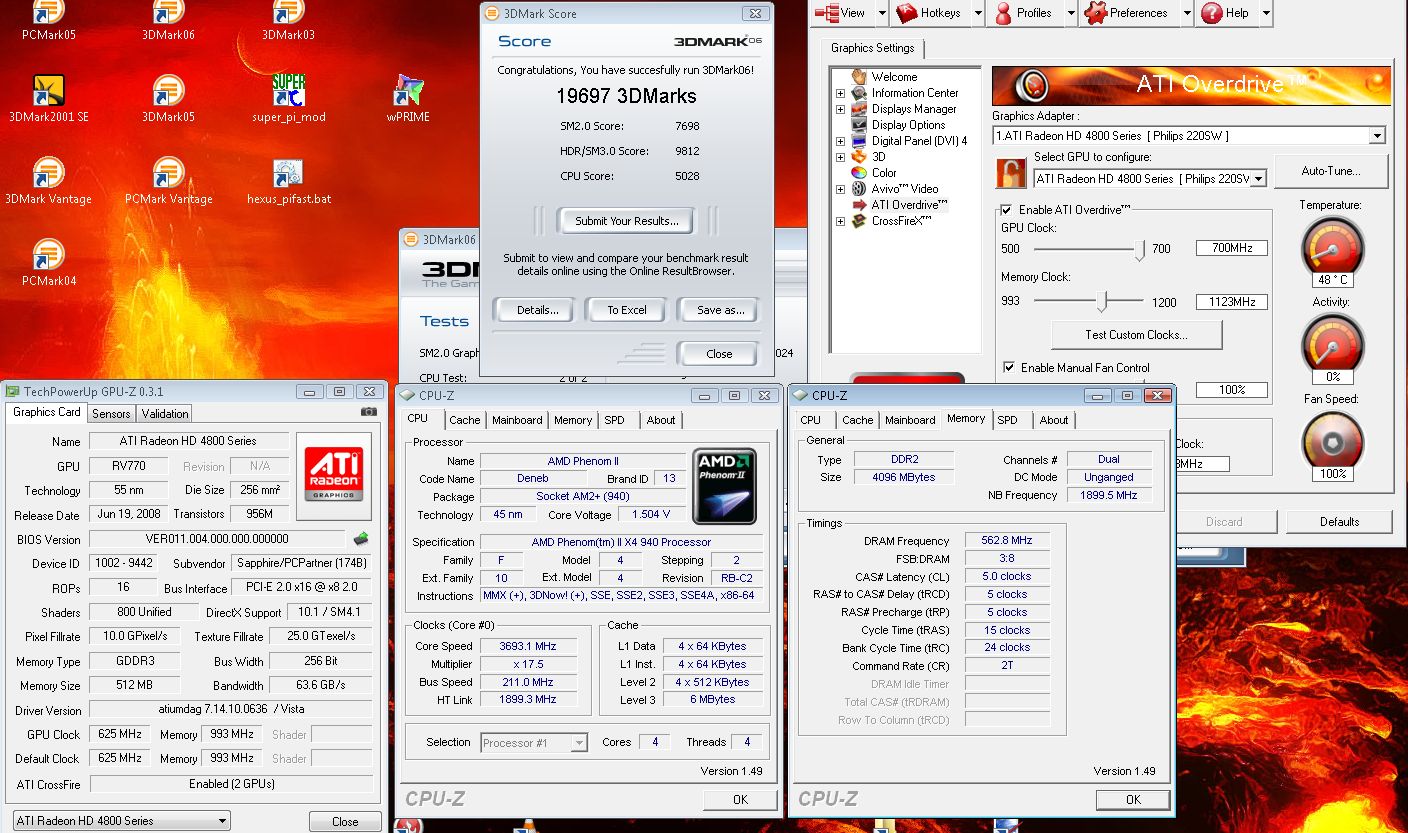1408x833 pixels.
Task: Switch to GPU-Z Validation tab
Action: (165, 414)
